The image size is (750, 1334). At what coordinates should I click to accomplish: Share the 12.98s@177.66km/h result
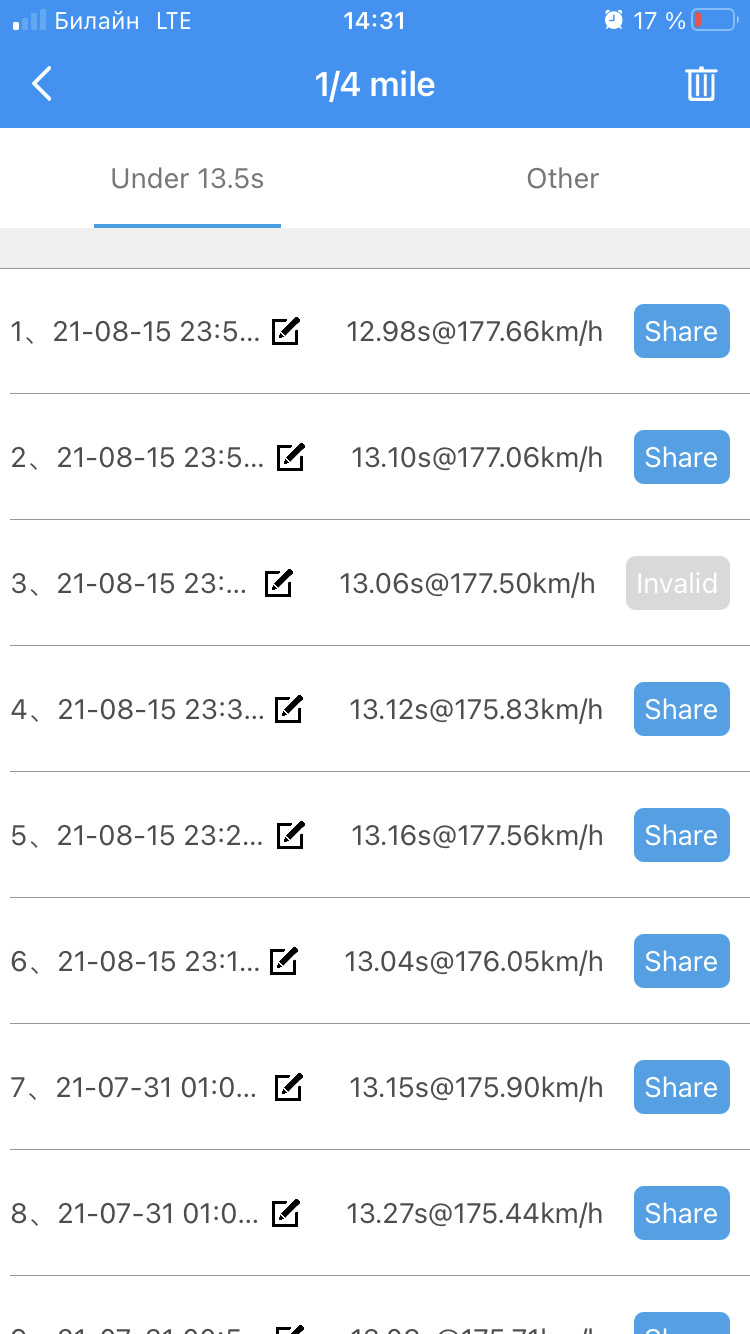pos(681,331)
